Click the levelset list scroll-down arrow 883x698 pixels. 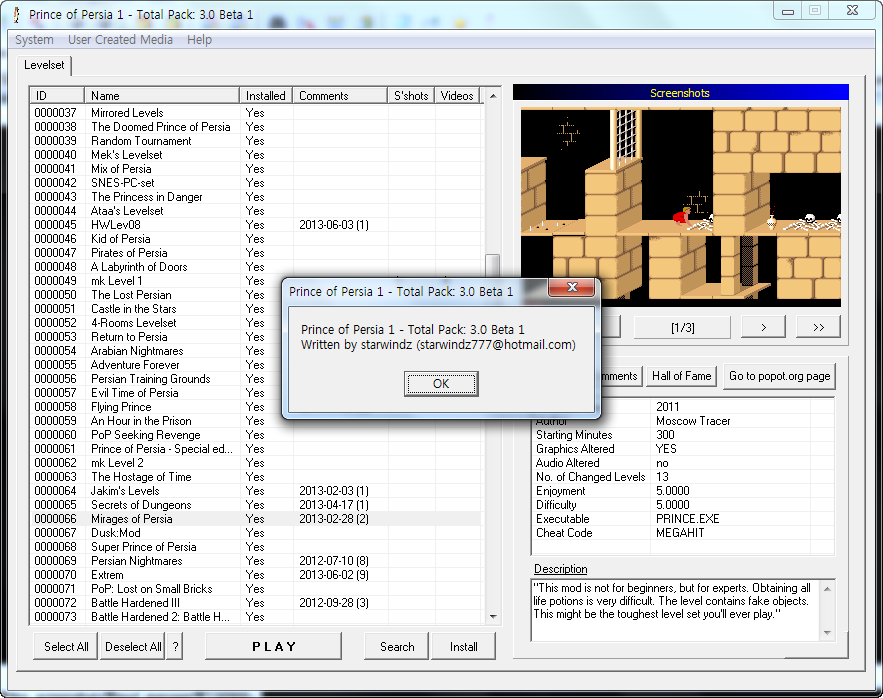[493, 616]
